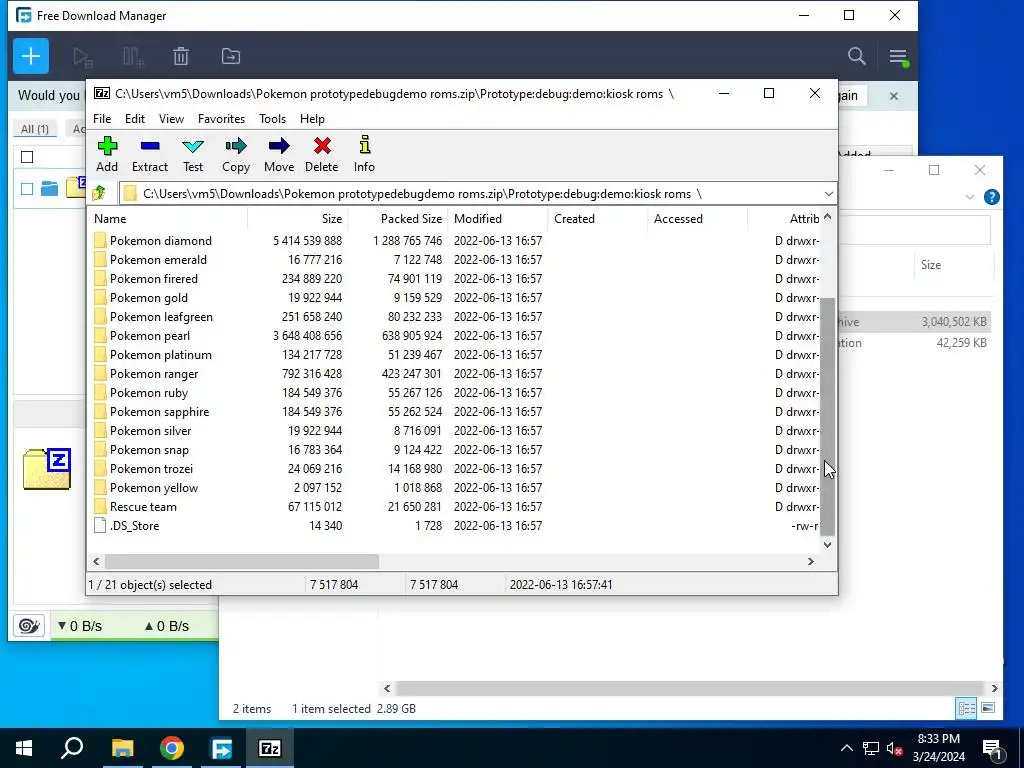Screen dimensions: 1024x768
Task: Open the Help menu in 7-Zip
Action: pos(312,119)
